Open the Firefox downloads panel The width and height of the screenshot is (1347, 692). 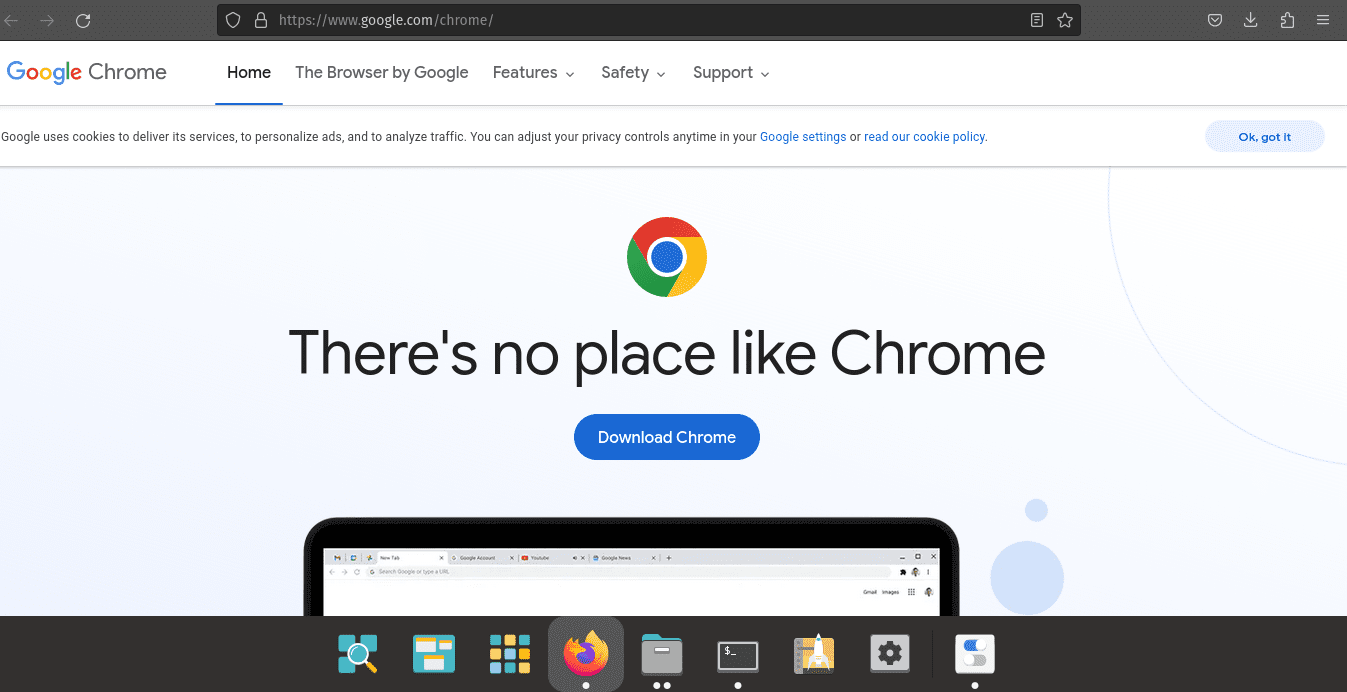[1251, 20]
